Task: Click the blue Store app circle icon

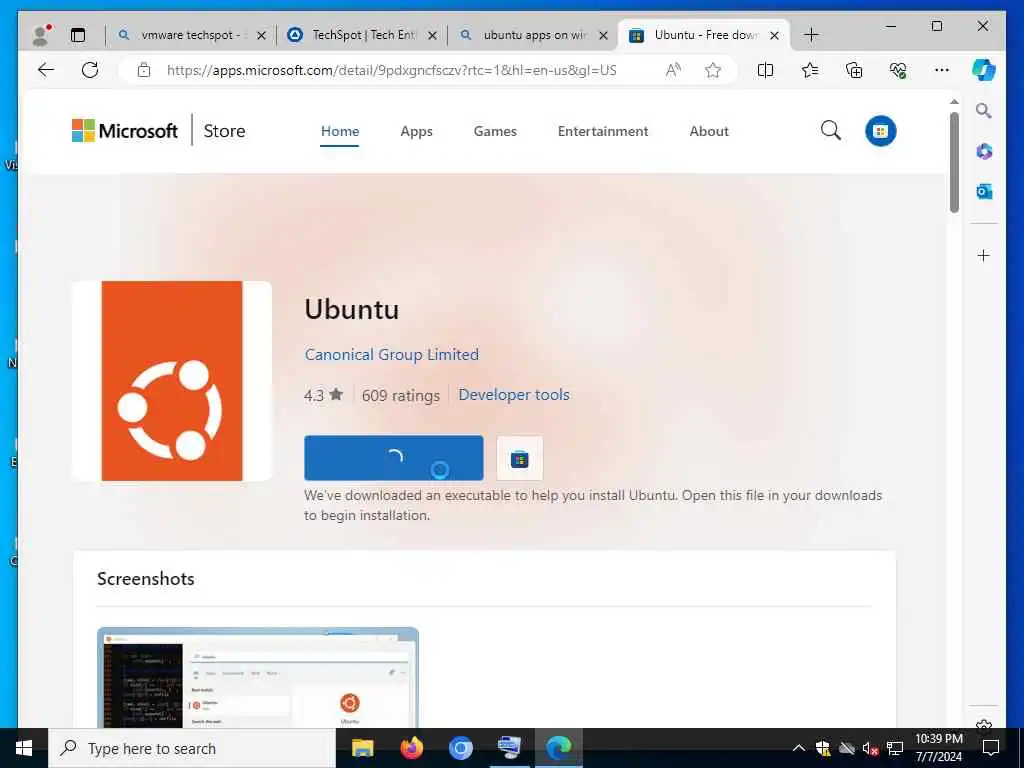Action: pos(880,131)
